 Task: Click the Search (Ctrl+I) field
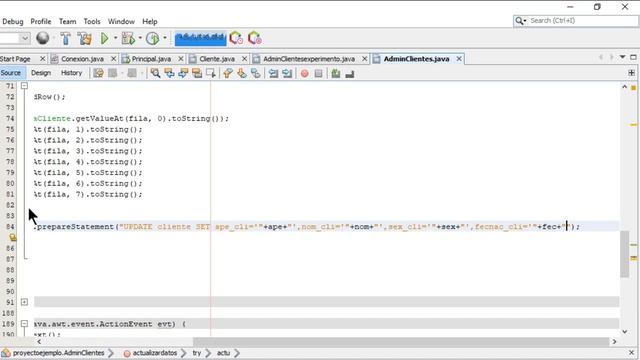(576, 21)
